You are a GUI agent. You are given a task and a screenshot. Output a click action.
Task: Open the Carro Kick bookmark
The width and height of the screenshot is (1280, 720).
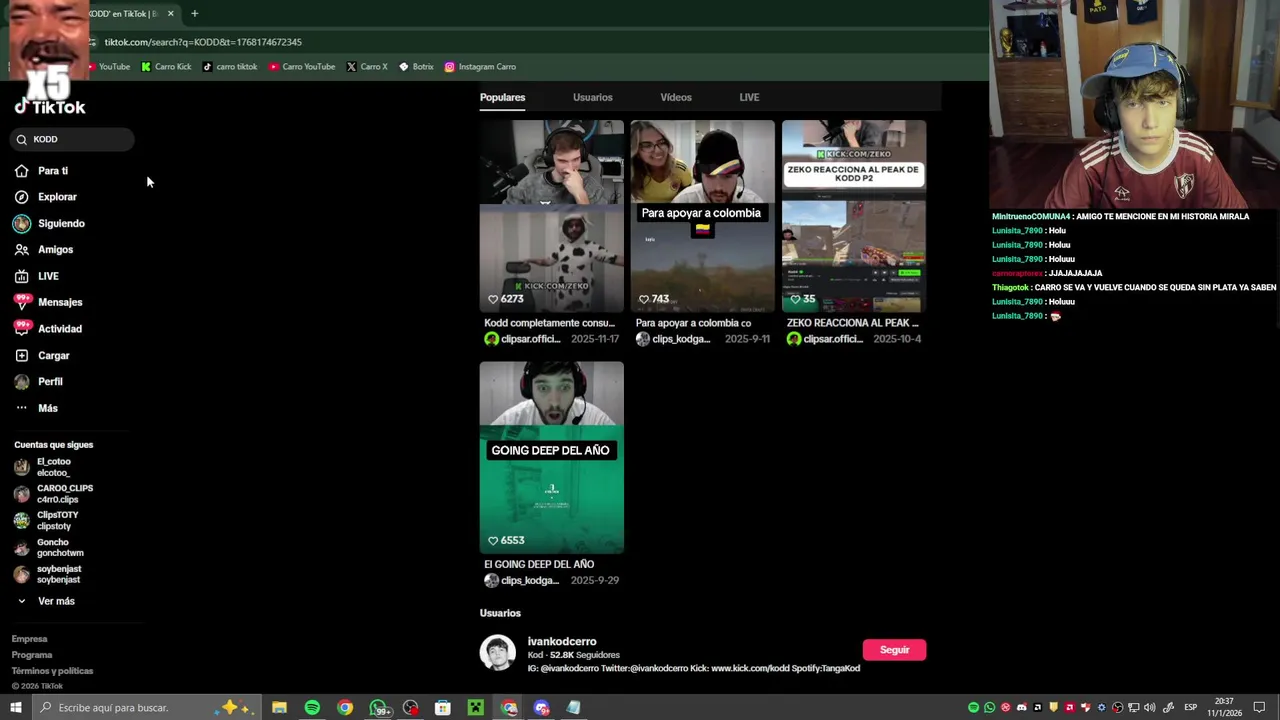coord(166,67)
